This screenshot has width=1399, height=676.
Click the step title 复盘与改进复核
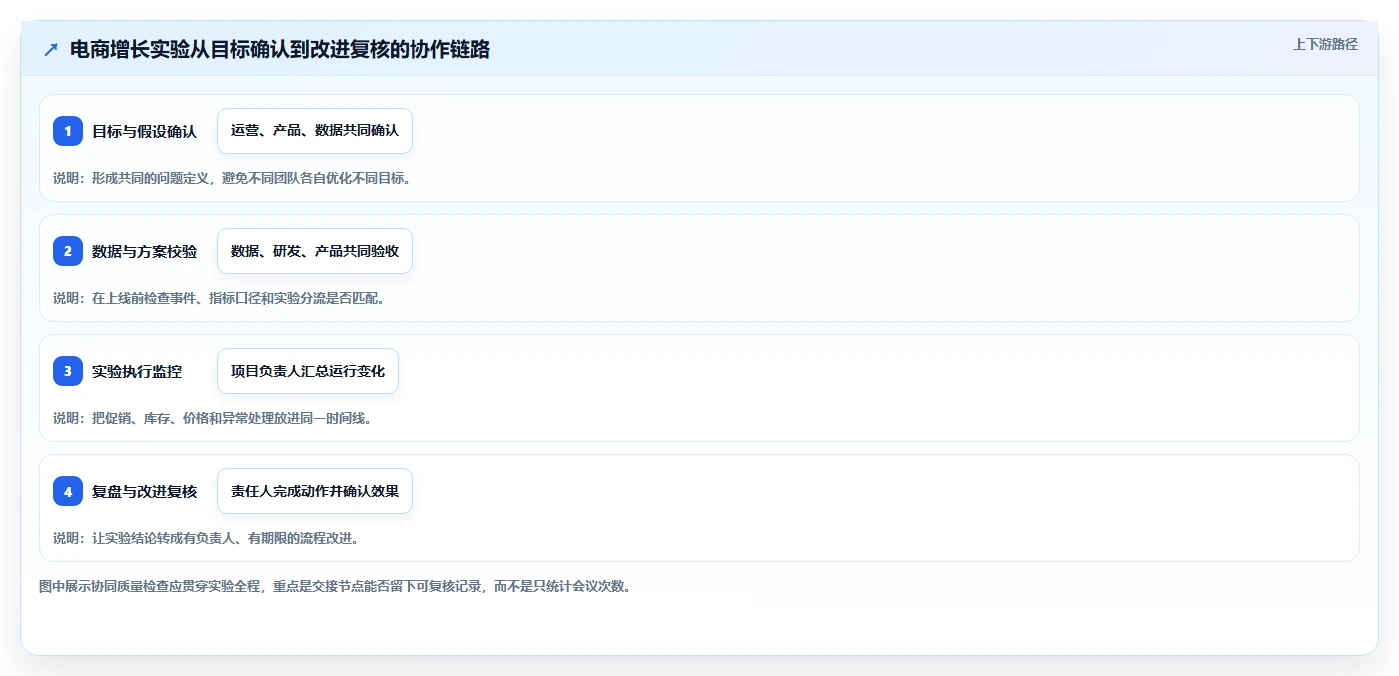[145, 491]
